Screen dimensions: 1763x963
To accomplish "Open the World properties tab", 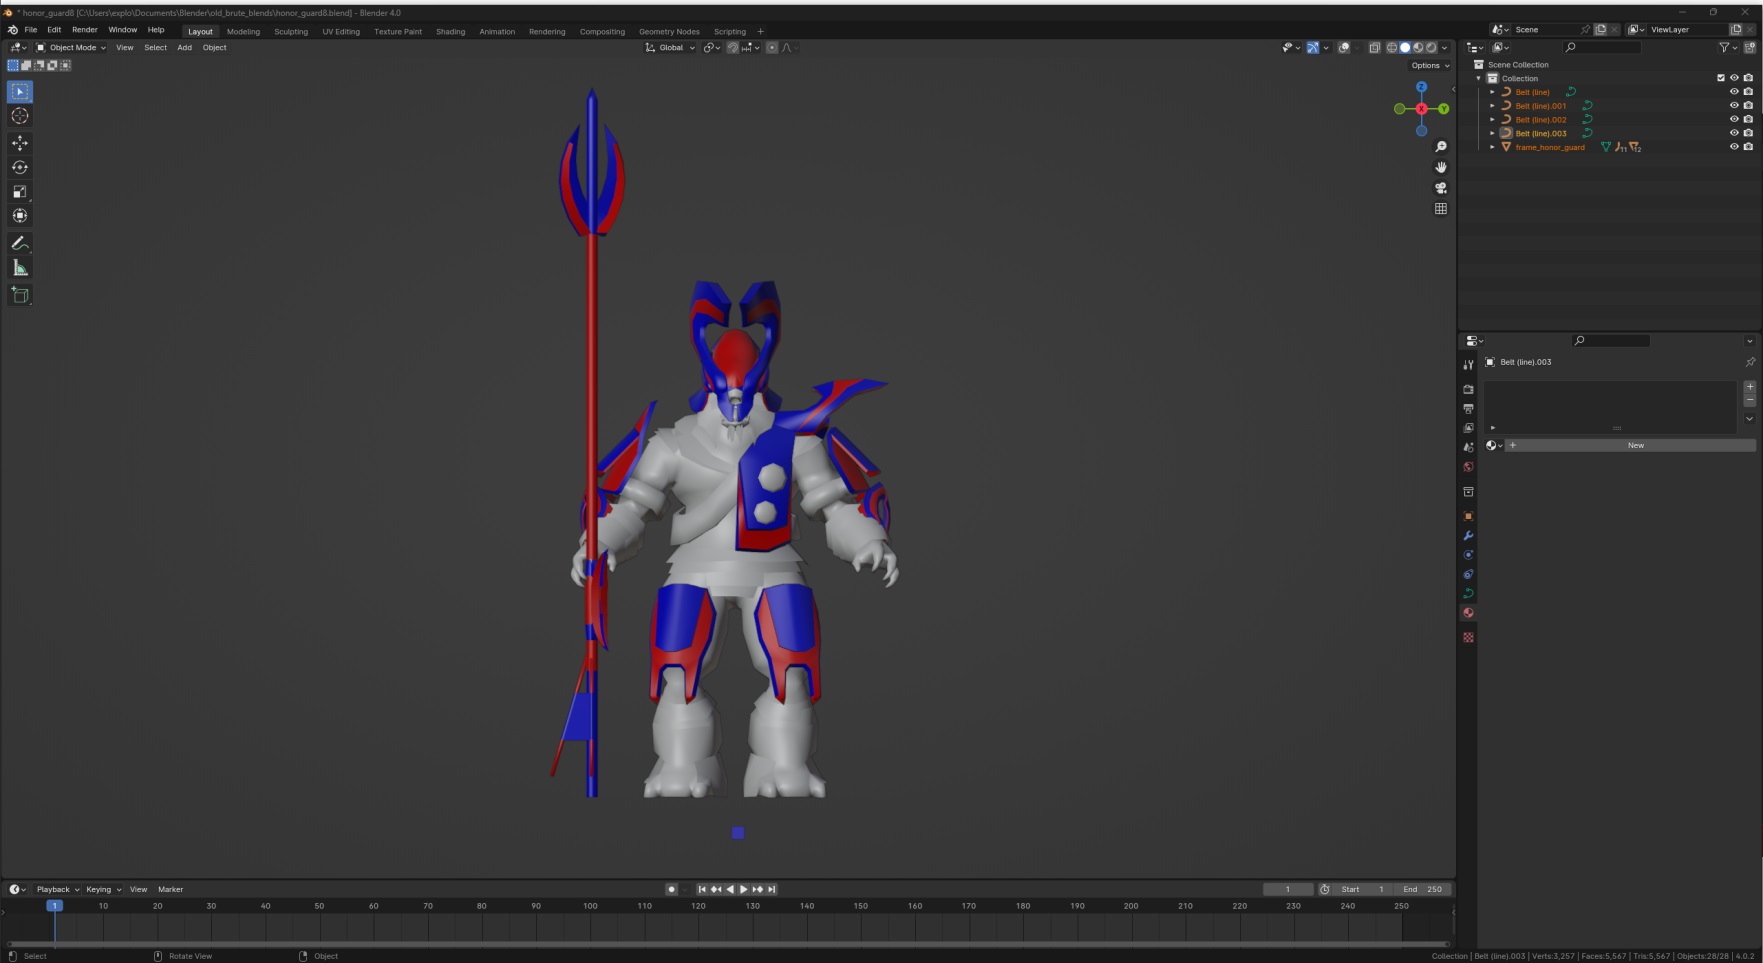I will [x=1468, y=467].
